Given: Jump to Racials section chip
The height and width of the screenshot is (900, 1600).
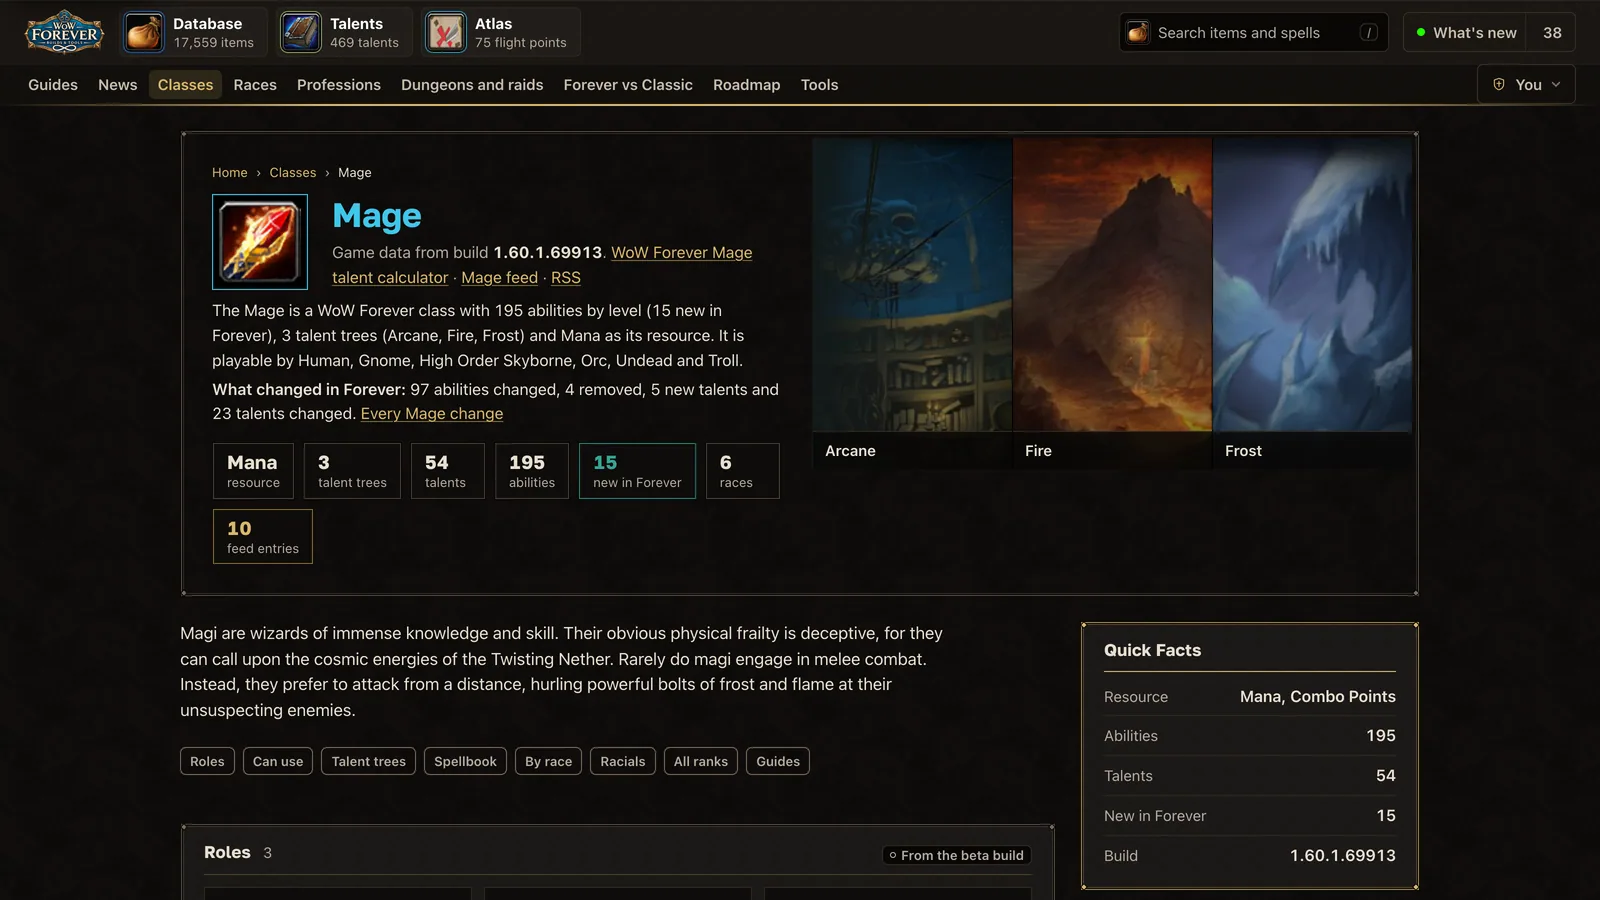Looking at the screenshot, I should [x=623, y=762].
